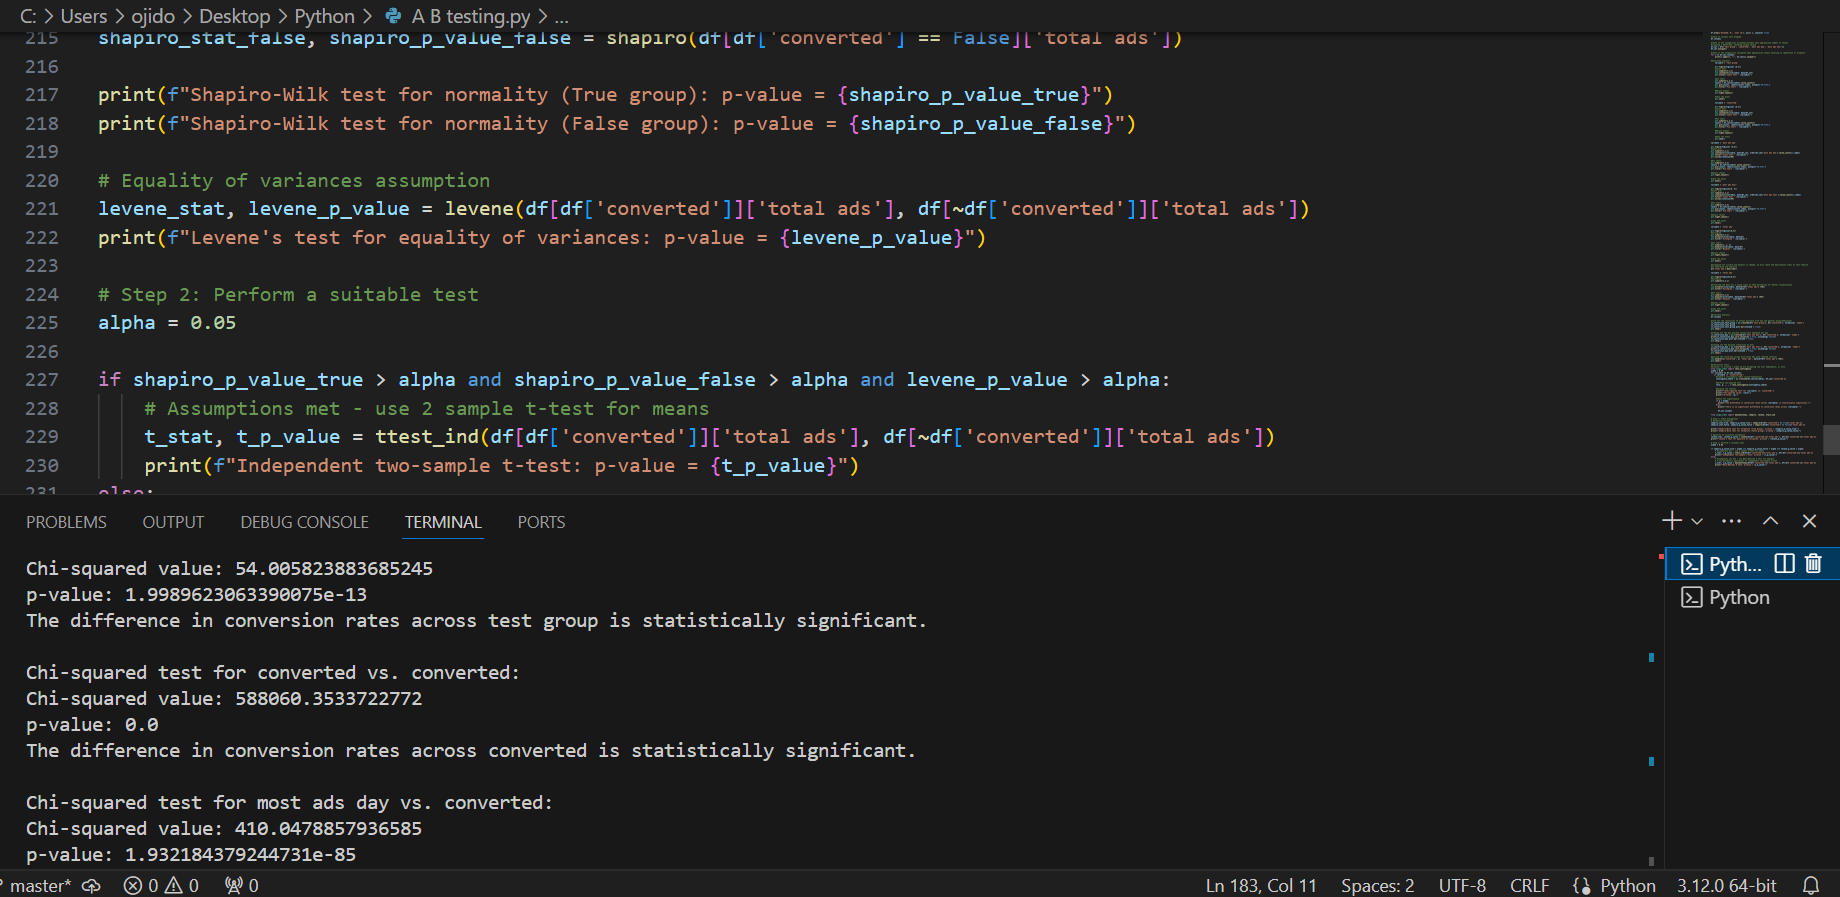Open the Desktop breadcrumb
This screenshot has width=1840, height=897.
235,16
